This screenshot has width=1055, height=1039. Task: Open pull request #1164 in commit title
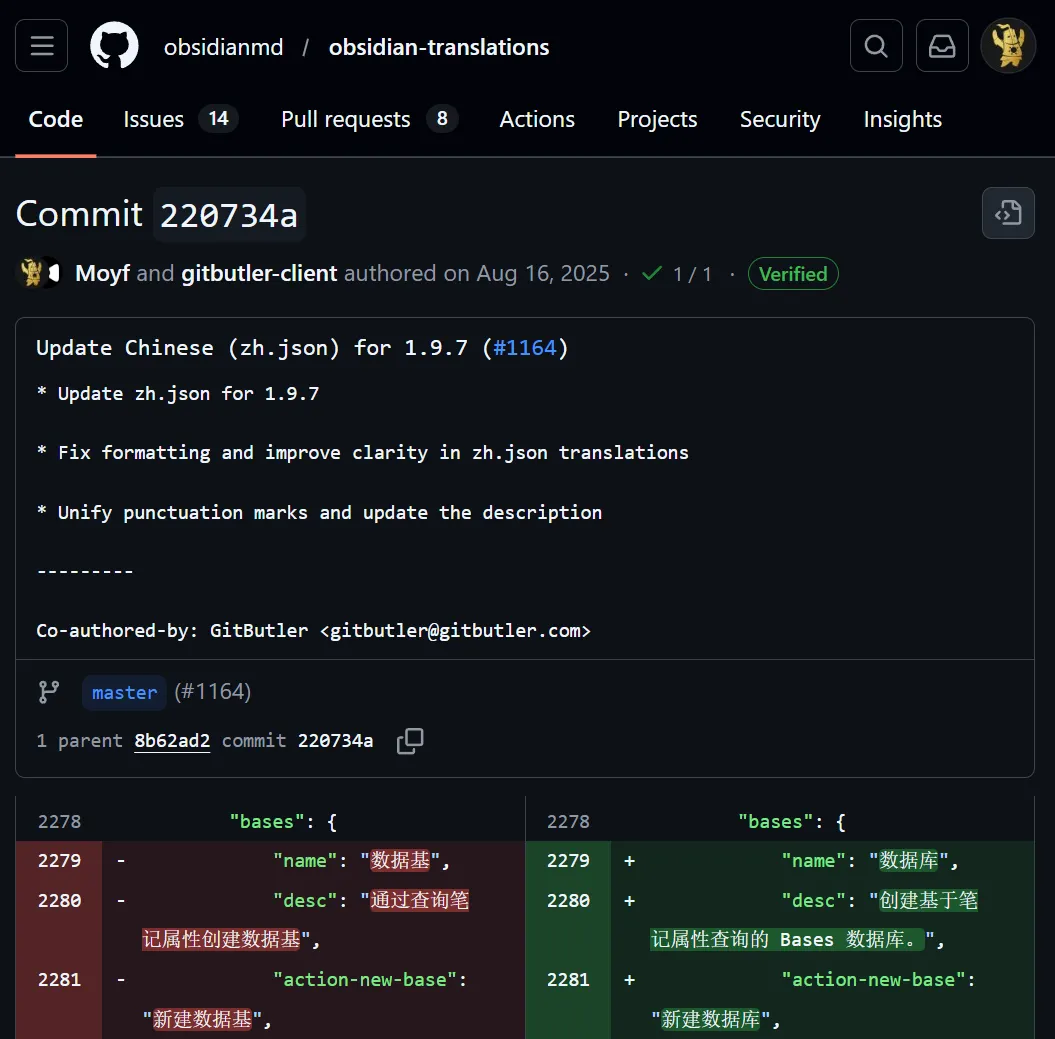click(x=525, y=348)
